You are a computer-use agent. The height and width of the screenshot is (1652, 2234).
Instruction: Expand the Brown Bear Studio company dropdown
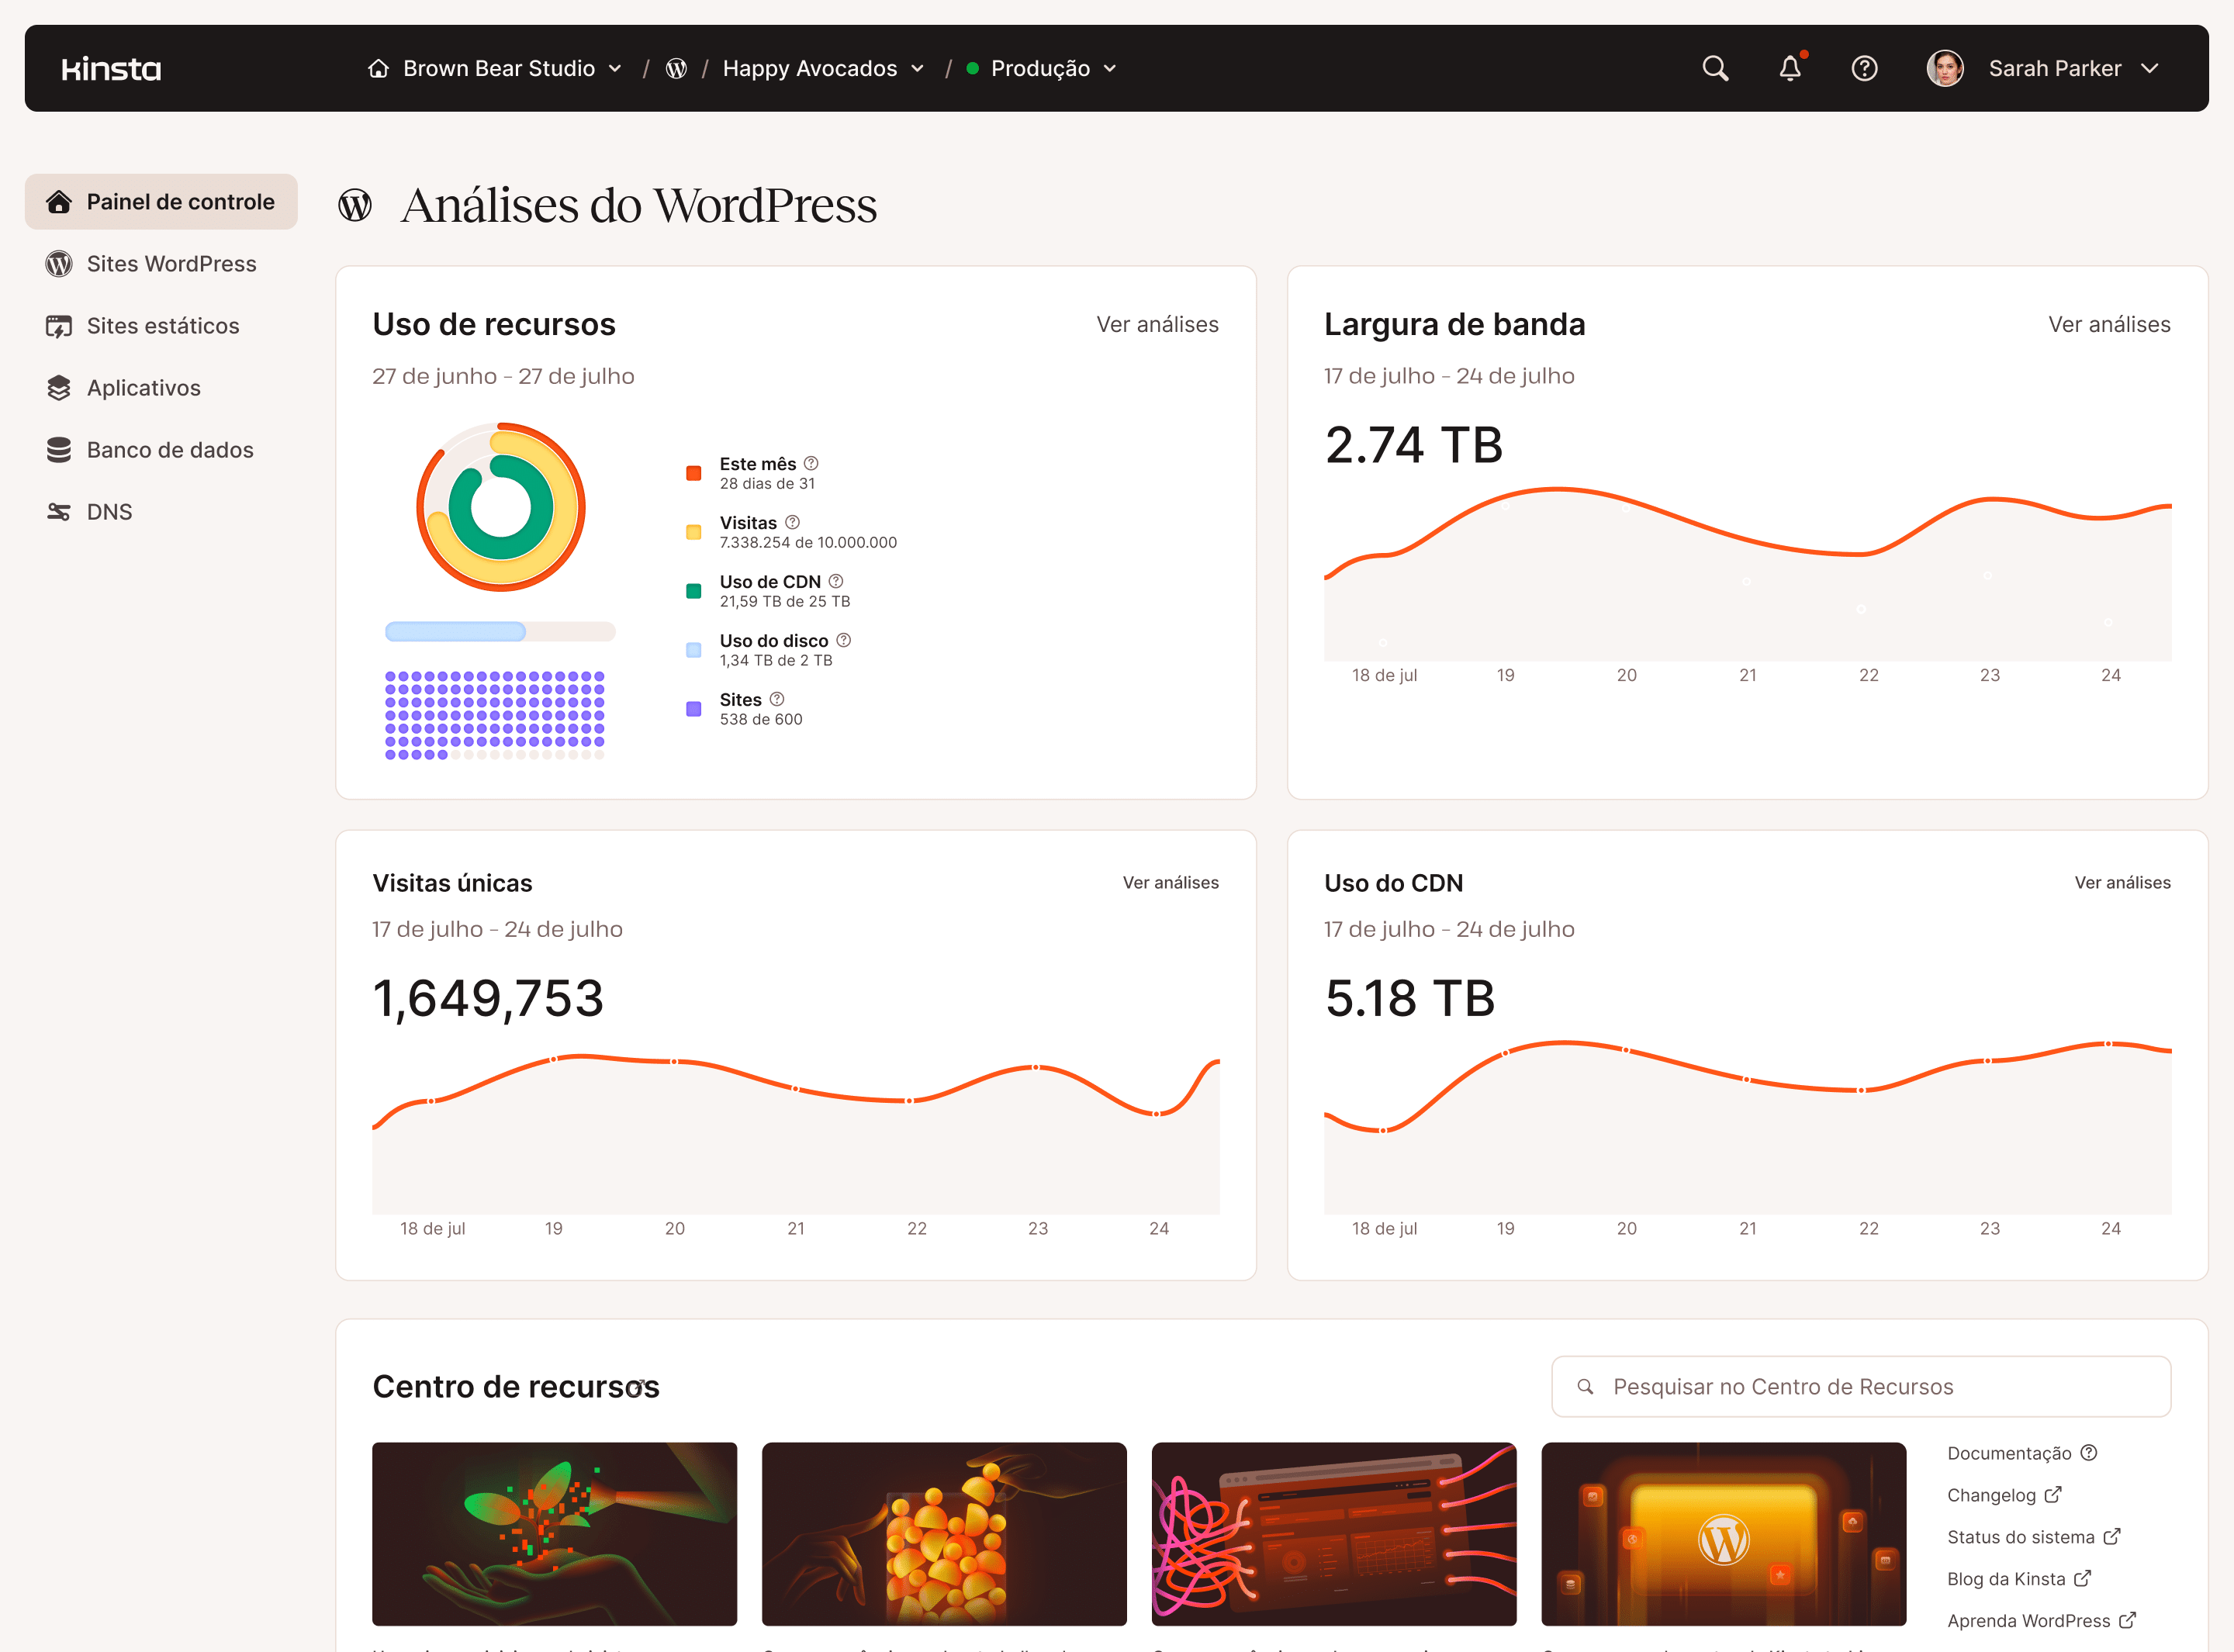tap(497, 68)
